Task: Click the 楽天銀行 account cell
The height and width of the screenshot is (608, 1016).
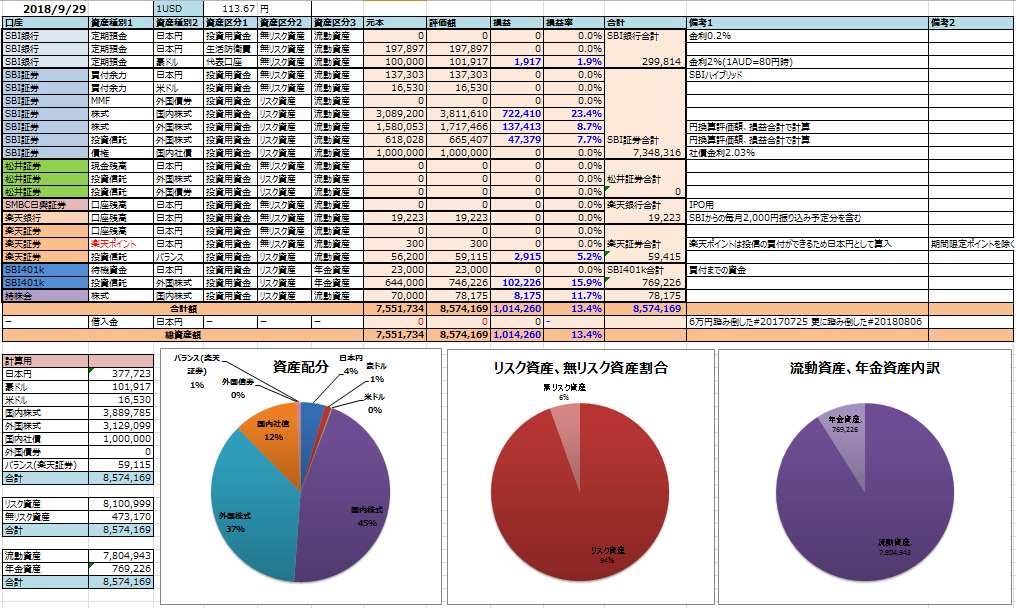Action: click(x=45, y=218)
